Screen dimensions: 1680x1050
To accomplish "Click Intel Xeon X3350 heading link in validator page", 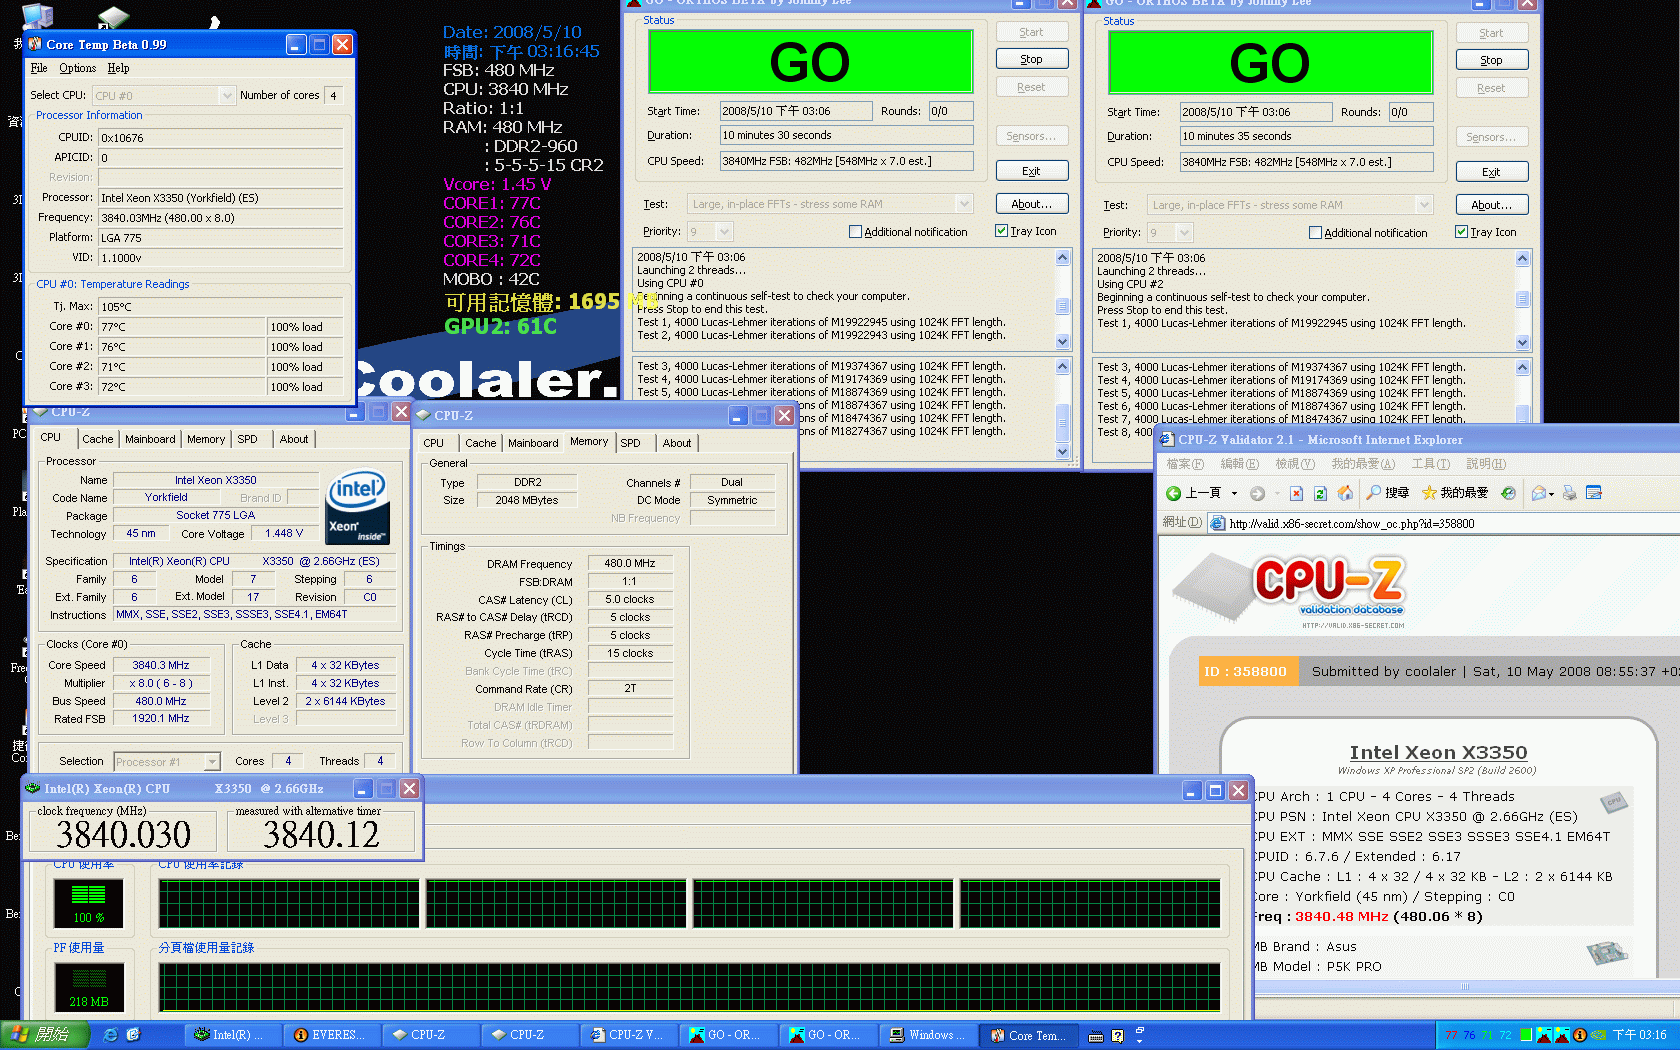I will pos(1438,752).
